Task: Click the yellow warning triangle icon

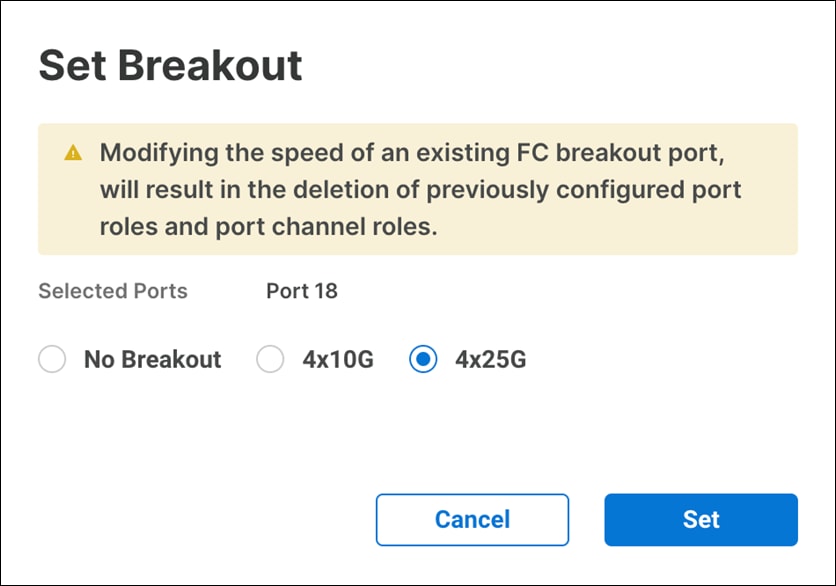Action: (72, 154)
